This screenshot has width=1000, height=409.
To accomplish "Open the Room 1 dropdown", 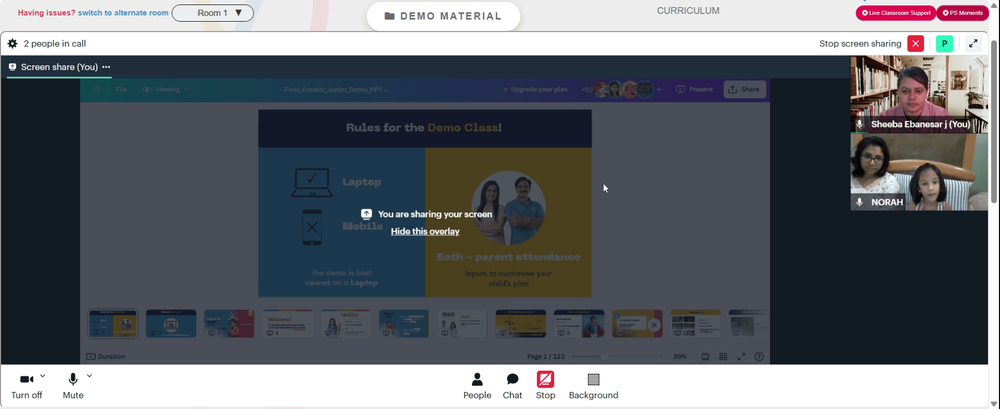I will (213, 13).
